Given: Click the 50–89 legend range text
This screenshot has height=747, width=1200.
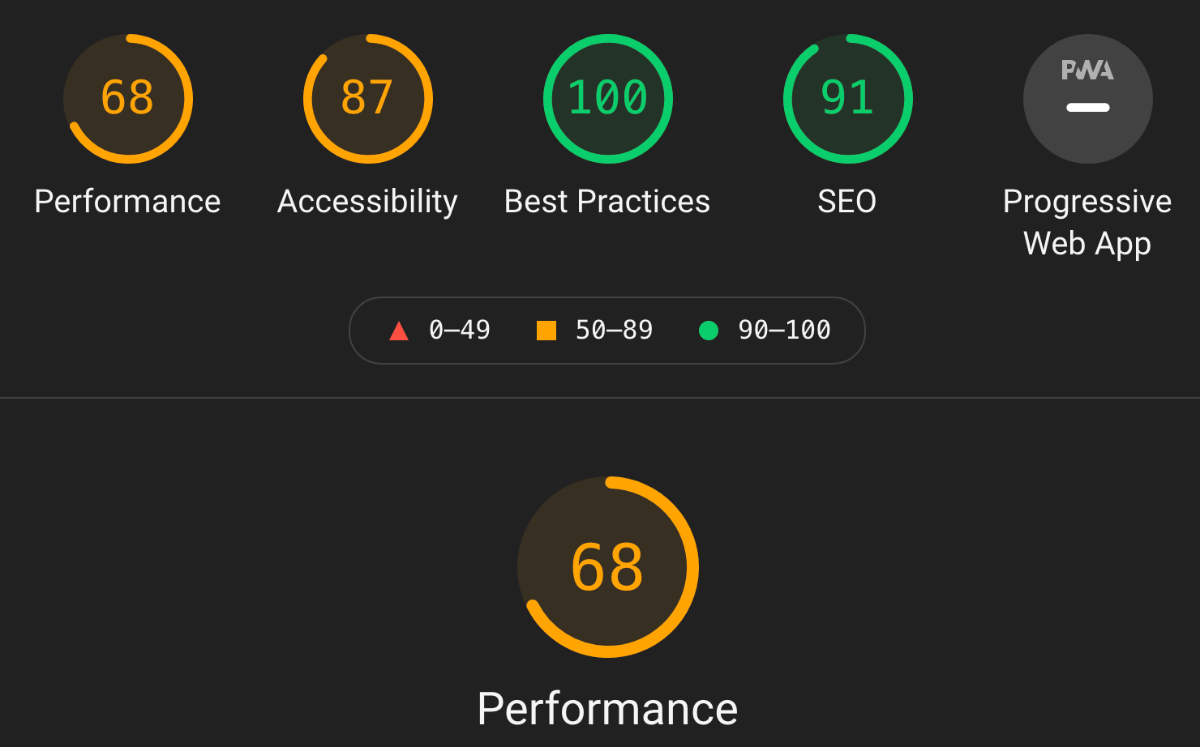Looking at the screenshot, I should coord(614,330).
